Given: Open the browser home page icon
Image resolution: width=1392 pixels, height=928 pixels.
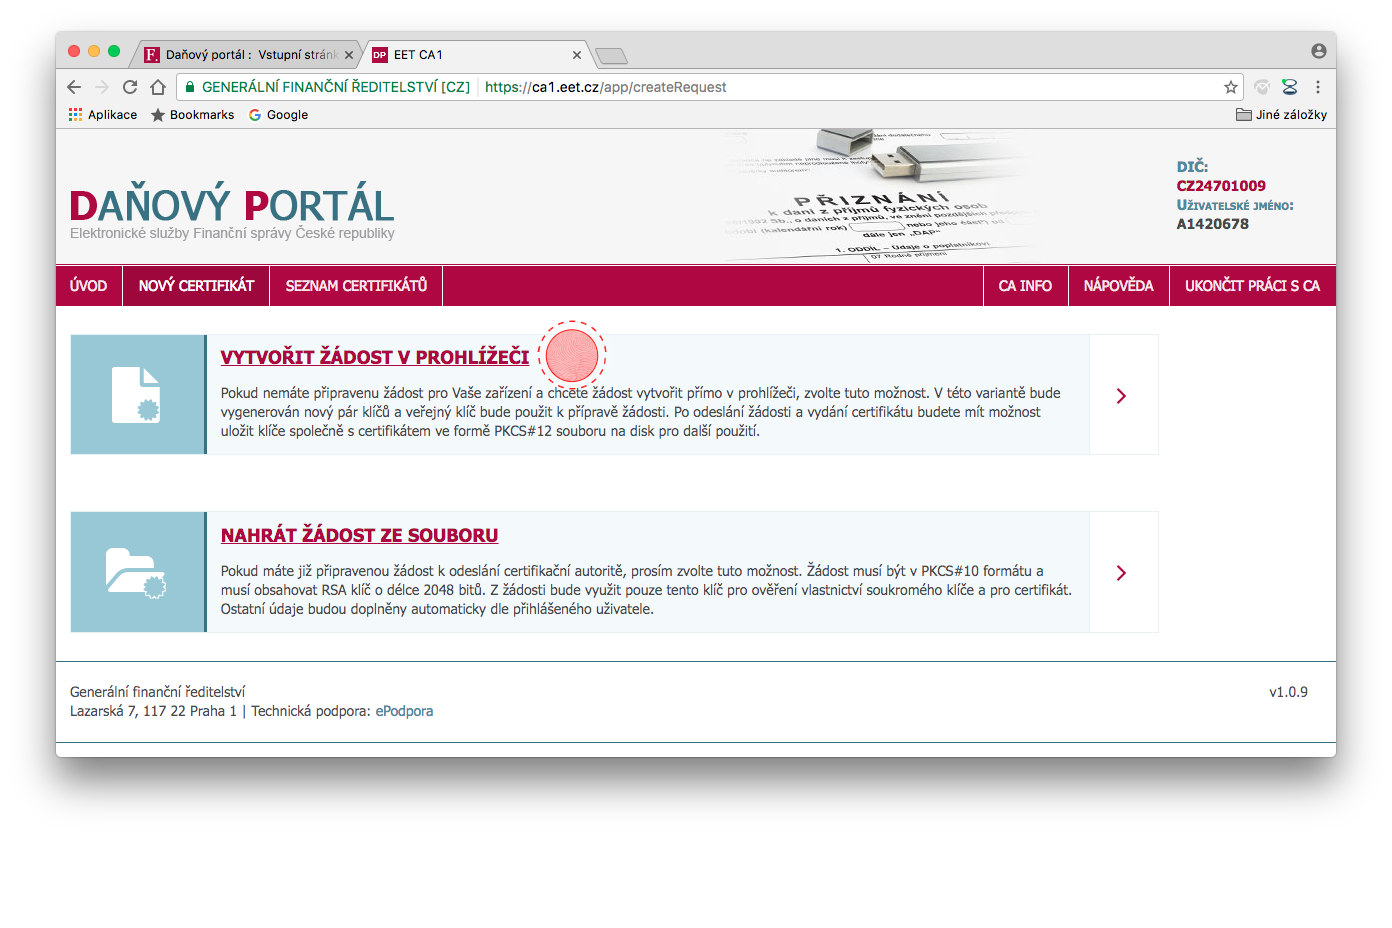Looking at the screenshot, I should coord(158,87).
